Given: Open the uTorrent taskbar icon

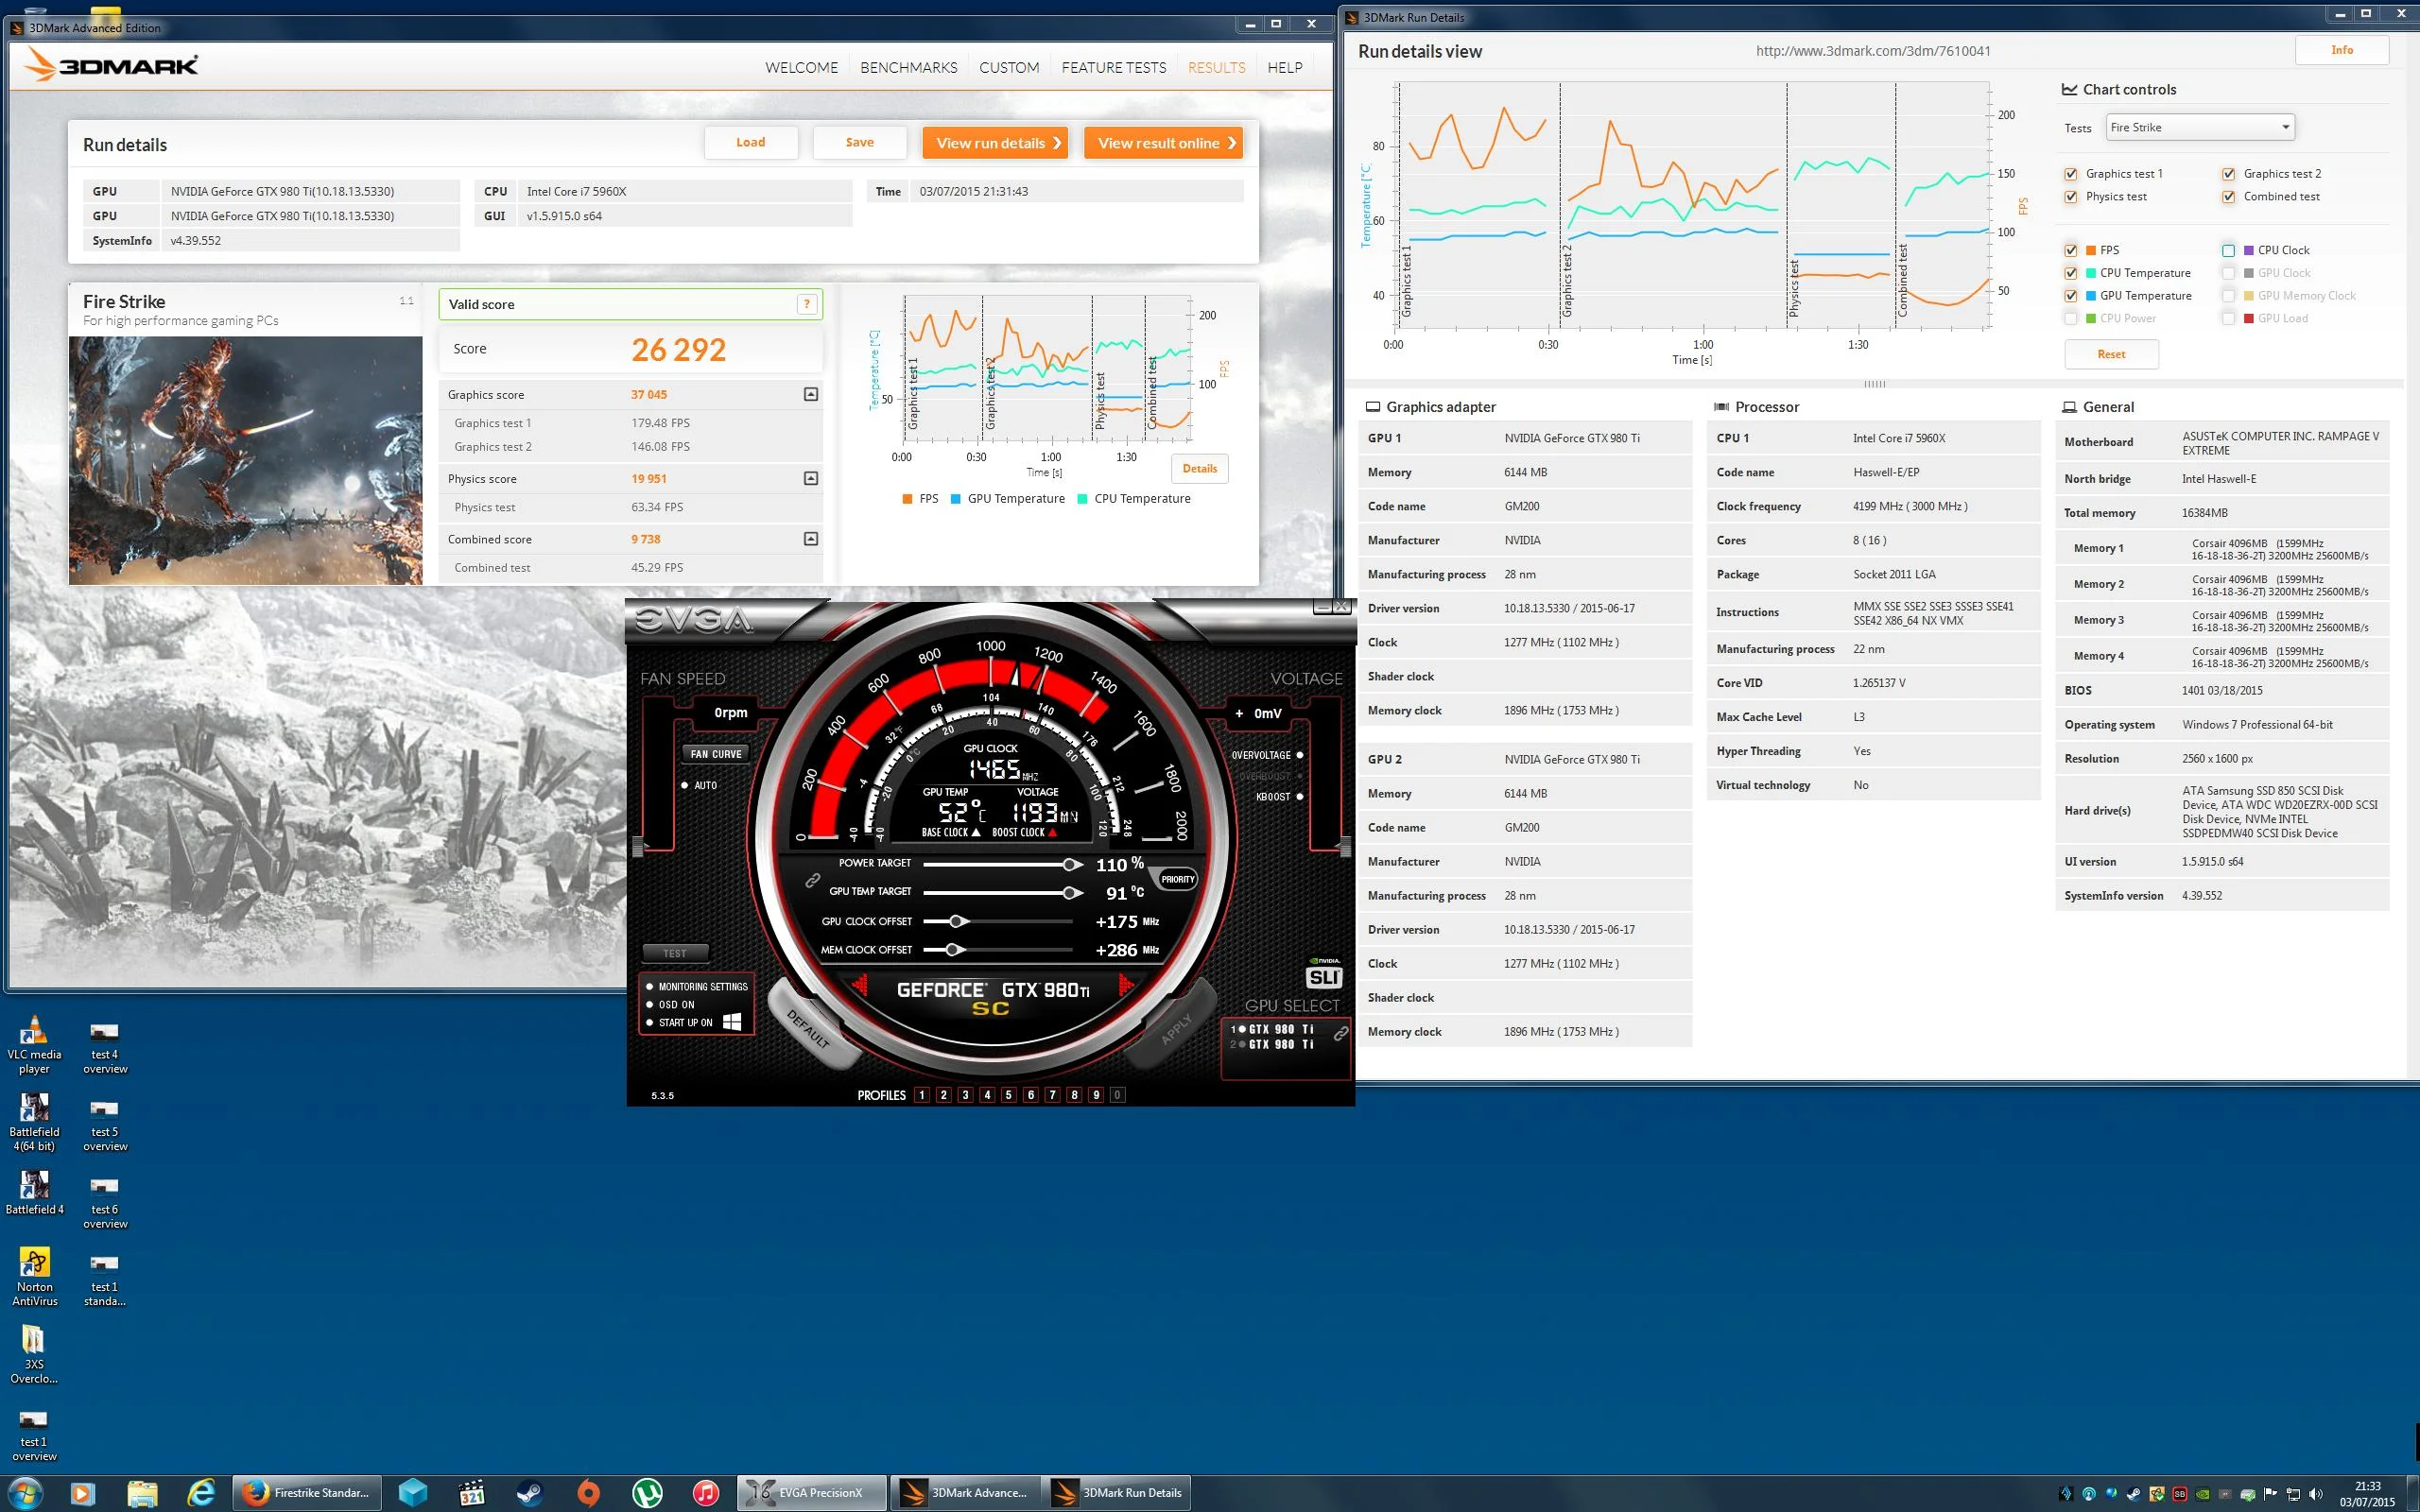Looking at the screenshot, I should (x=647, y=1493).
